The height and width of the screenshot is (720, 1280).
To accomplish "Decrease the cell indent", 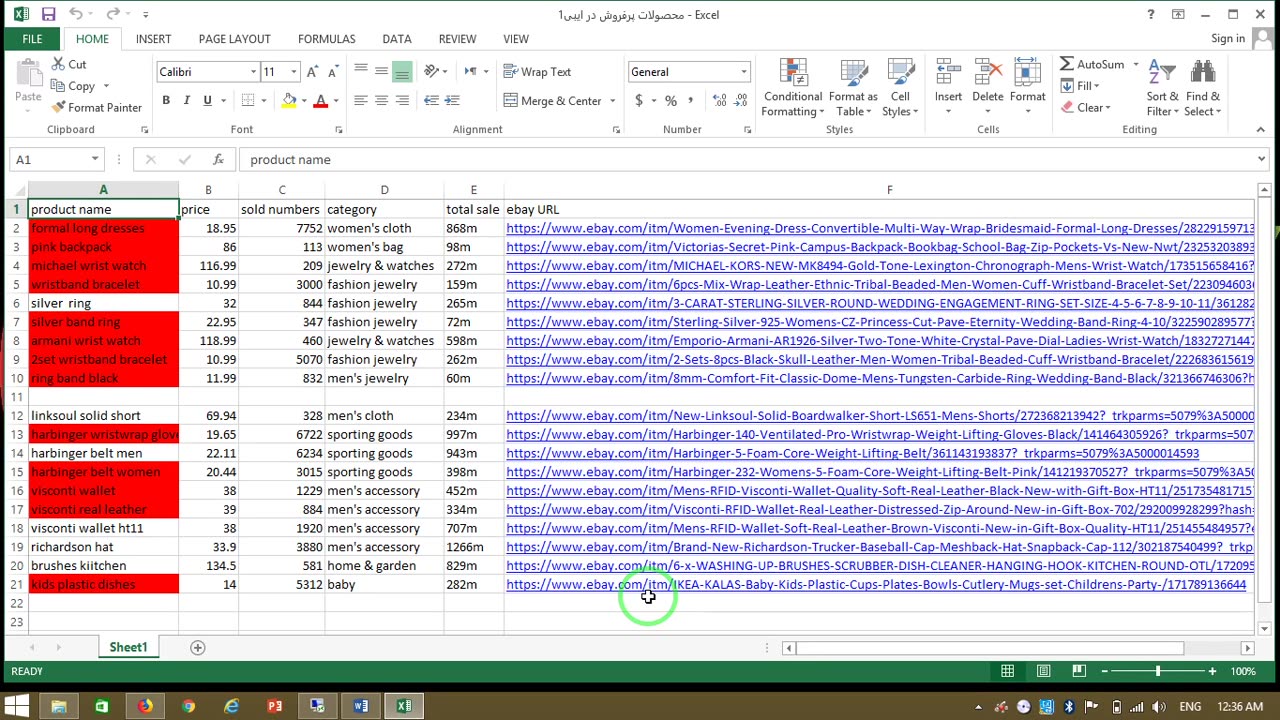I will [x=431, y=100].
